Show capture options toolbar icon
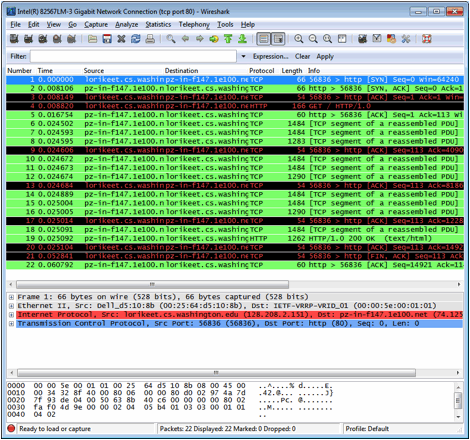470x440 pixels. [28, 39]
